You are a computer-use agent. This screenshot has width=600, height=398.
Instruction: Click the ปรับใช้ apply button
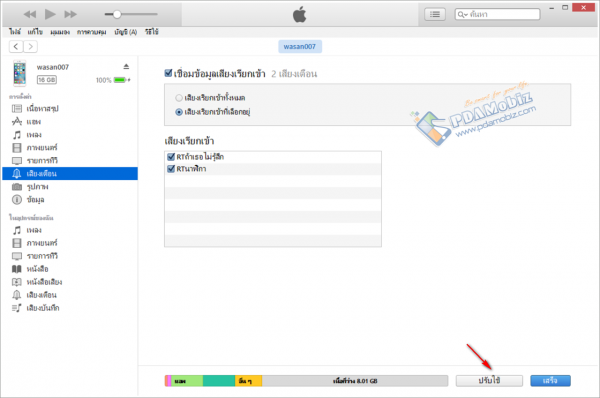(489, 381)
